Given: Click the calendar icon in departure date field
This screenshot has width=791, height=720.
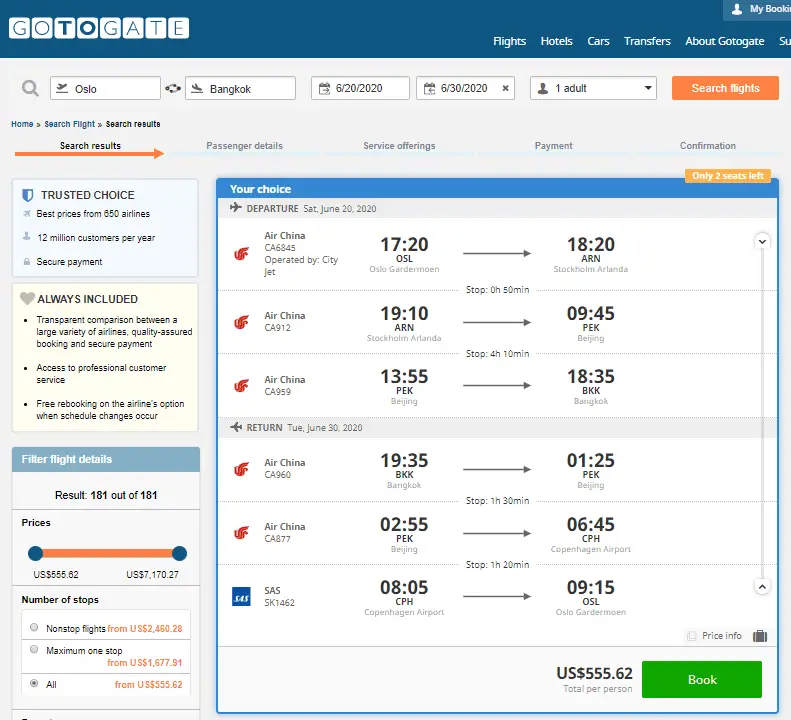Looking at the screenshot, I should 325,88.
